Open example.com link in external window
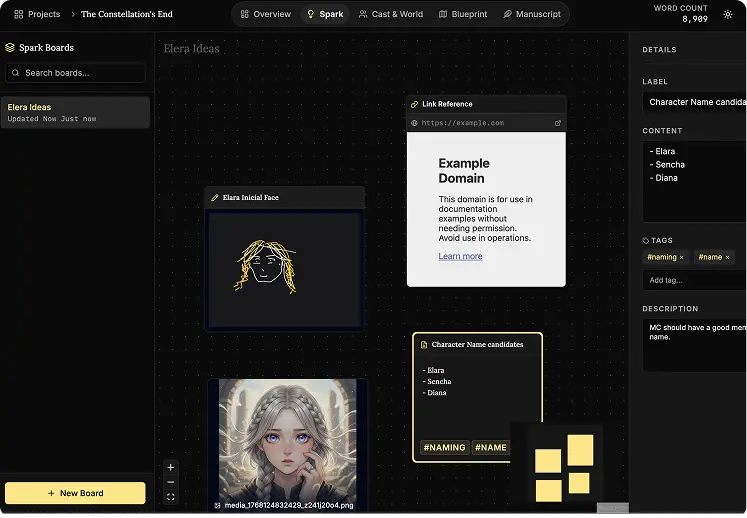This screenshot has height=518, width=747. pyautogui.click(x=558, y=123)
